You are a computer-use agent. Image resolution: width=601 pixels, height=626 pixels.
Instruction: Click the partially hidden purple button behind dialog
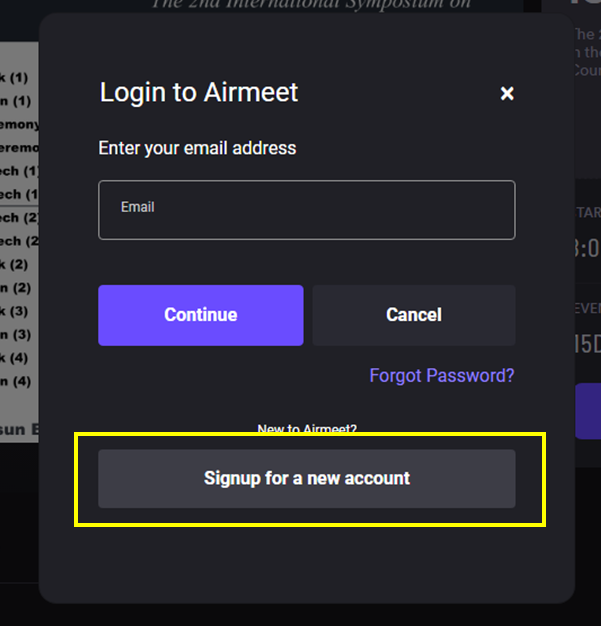click(x=588, y=411)
